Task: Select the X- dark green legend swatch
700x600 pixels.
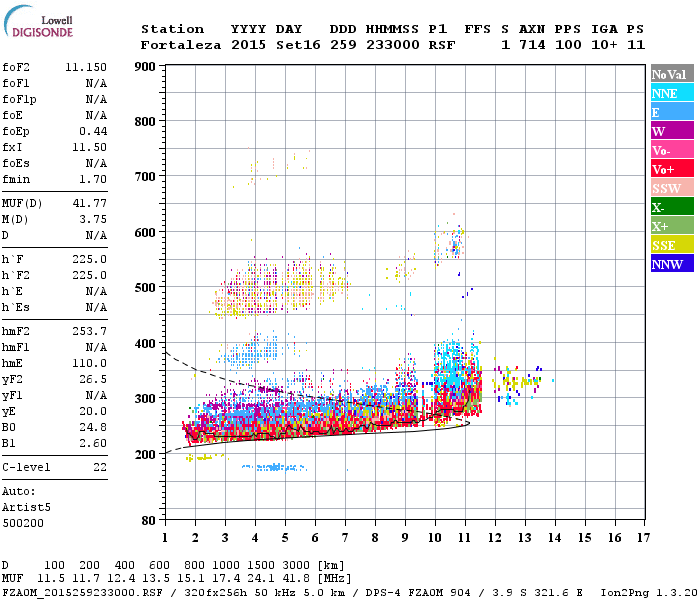Action: click(672, 207)
